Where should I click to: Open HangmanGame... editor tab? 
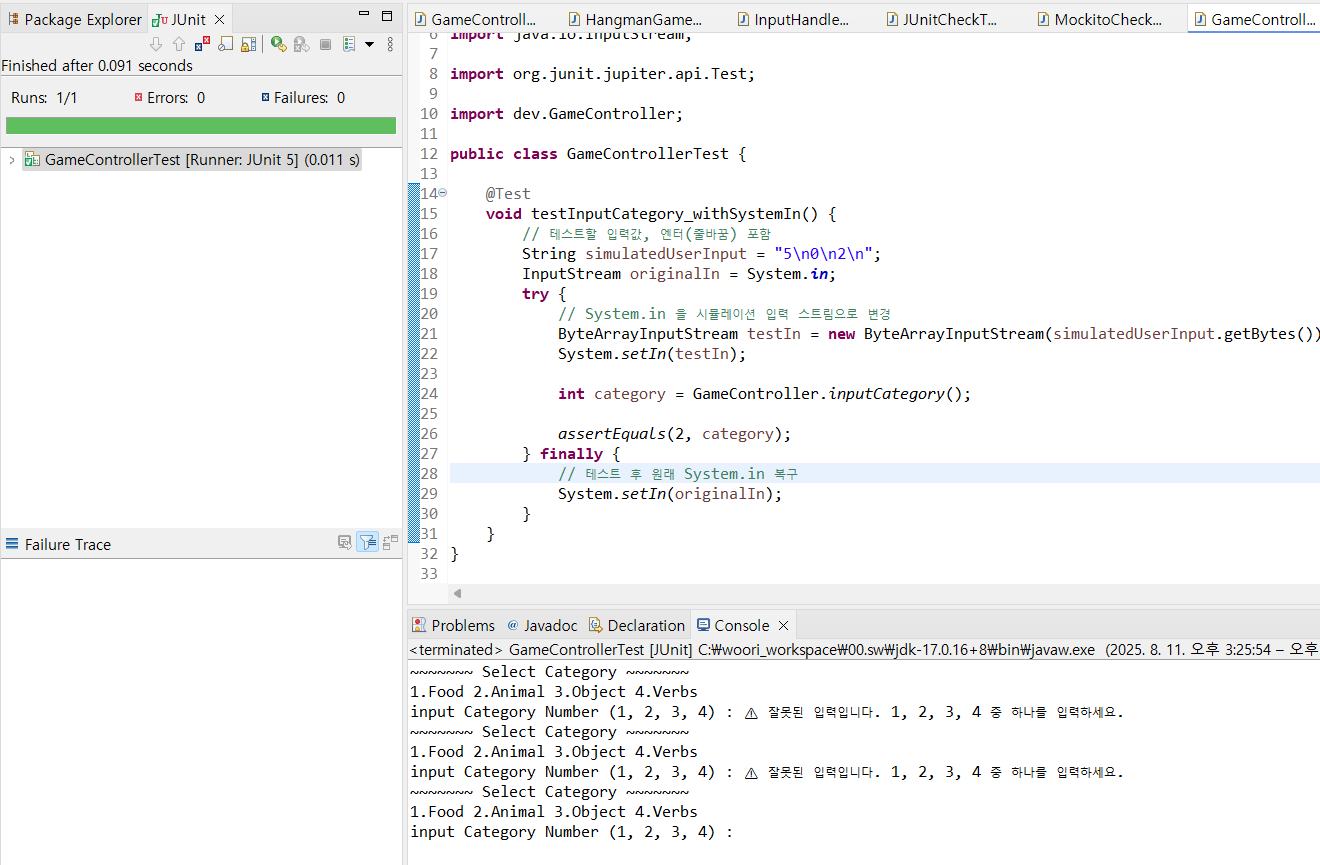(x=634, y=19)
